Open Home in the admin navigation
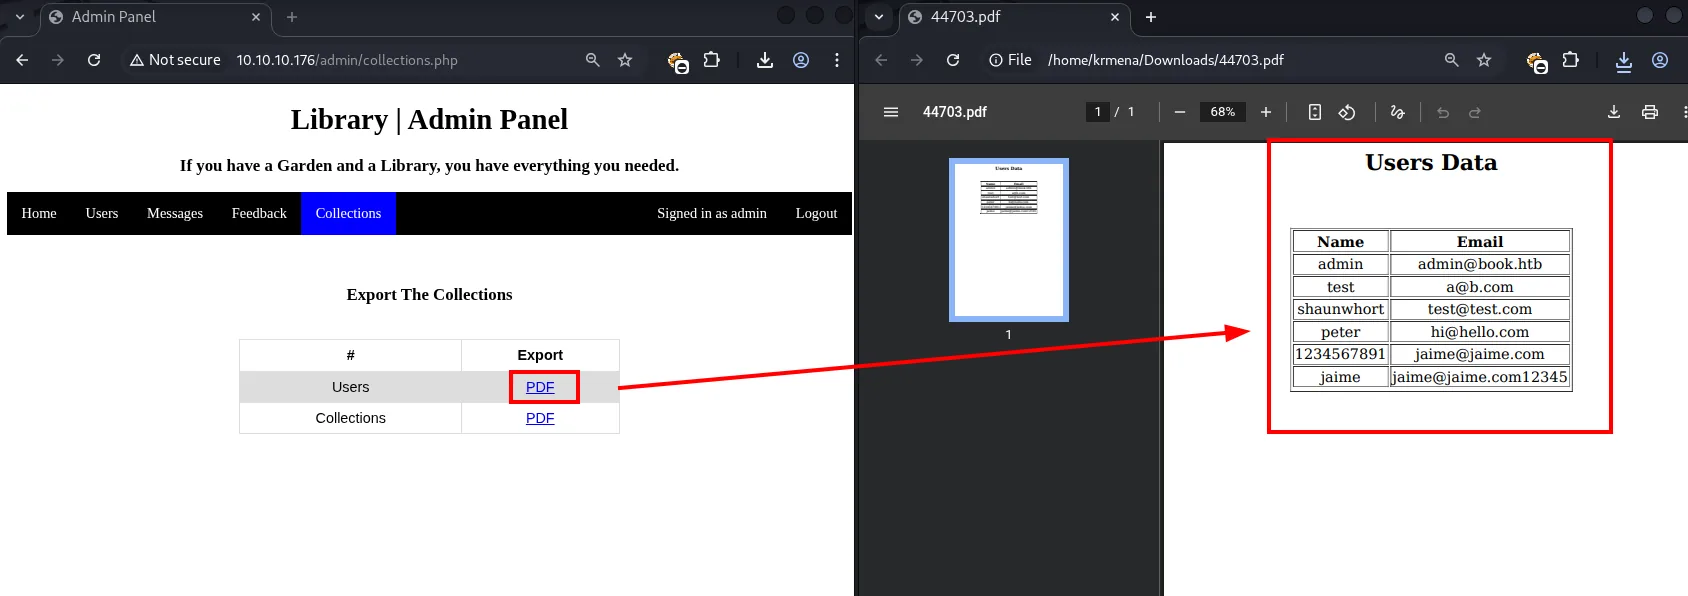1688x596 pixels. (x=39, y=213)
